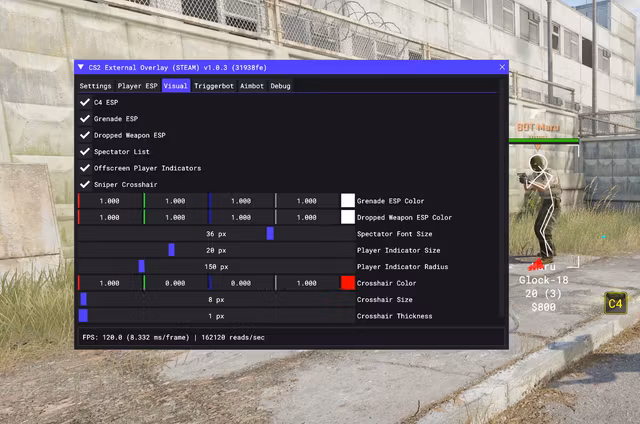Screen dimensions: 640x424
Task: Open the Grenade ESP Color white swatch
Action: click(348, 201)
